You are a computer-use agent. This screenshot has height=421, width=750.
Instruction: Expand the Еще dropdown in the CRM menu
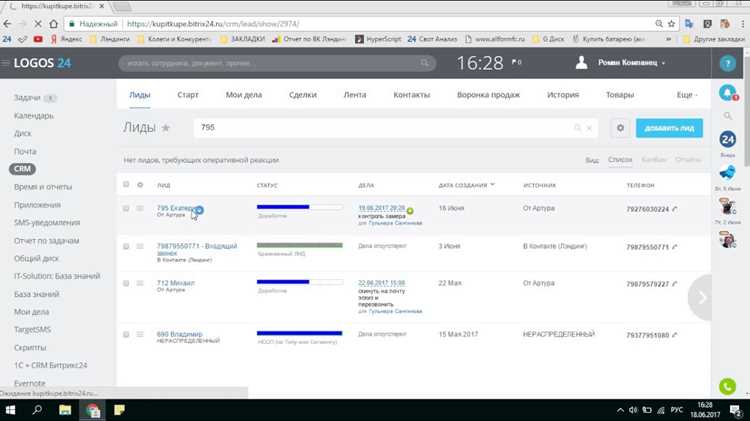coord(687,95)
